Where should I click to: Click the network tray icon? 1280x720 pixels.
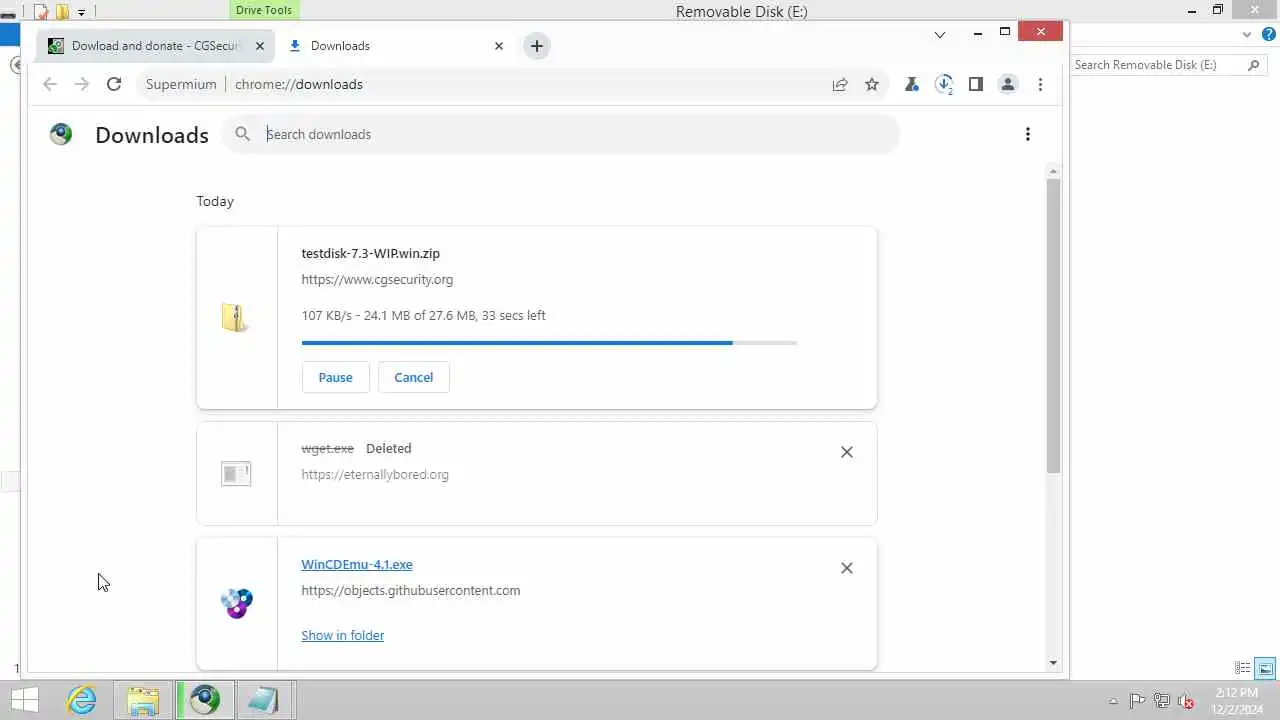(x=1161, y=702)
